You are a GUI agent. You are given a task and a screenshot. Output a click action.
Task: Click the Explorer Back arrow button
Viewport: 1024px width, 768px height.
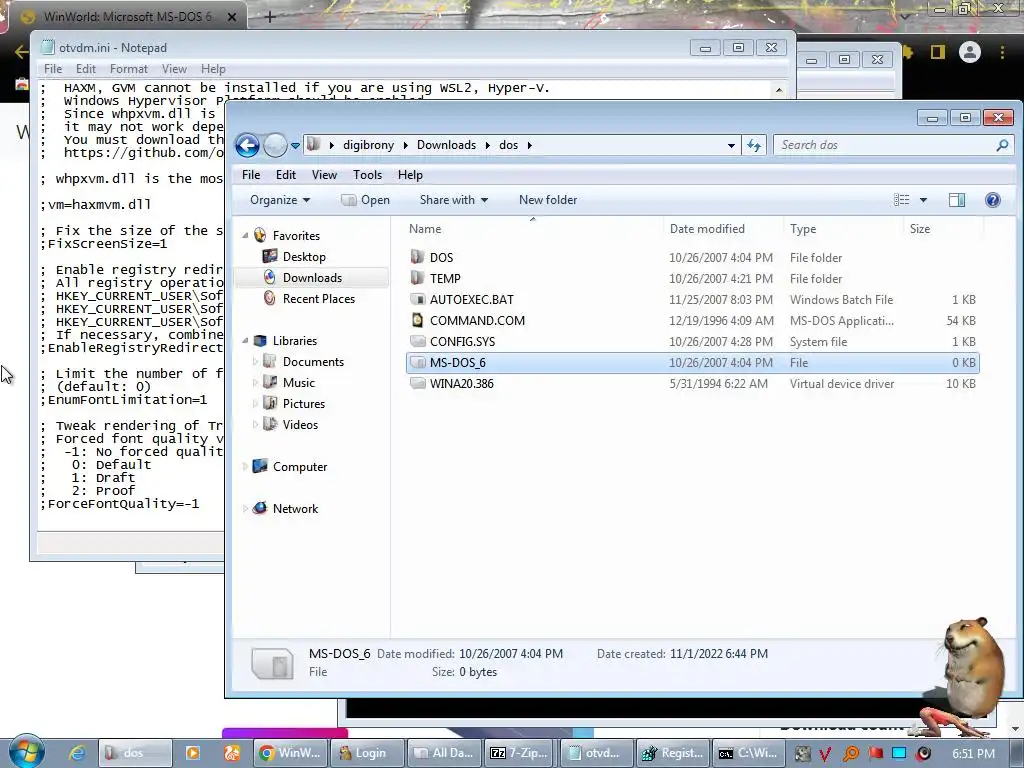click(248, 145)
